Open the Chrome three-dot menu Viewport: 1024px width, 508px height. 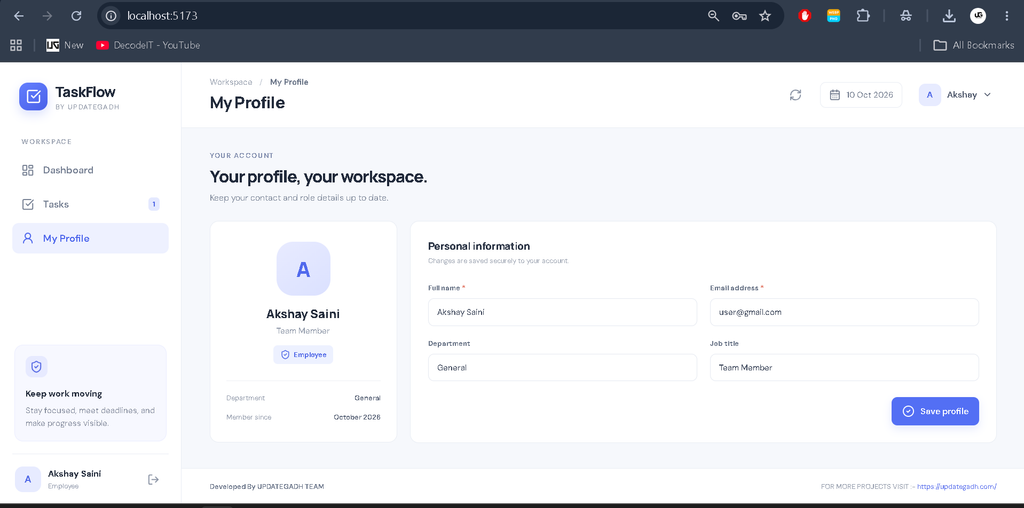[x=1006, y=16]
